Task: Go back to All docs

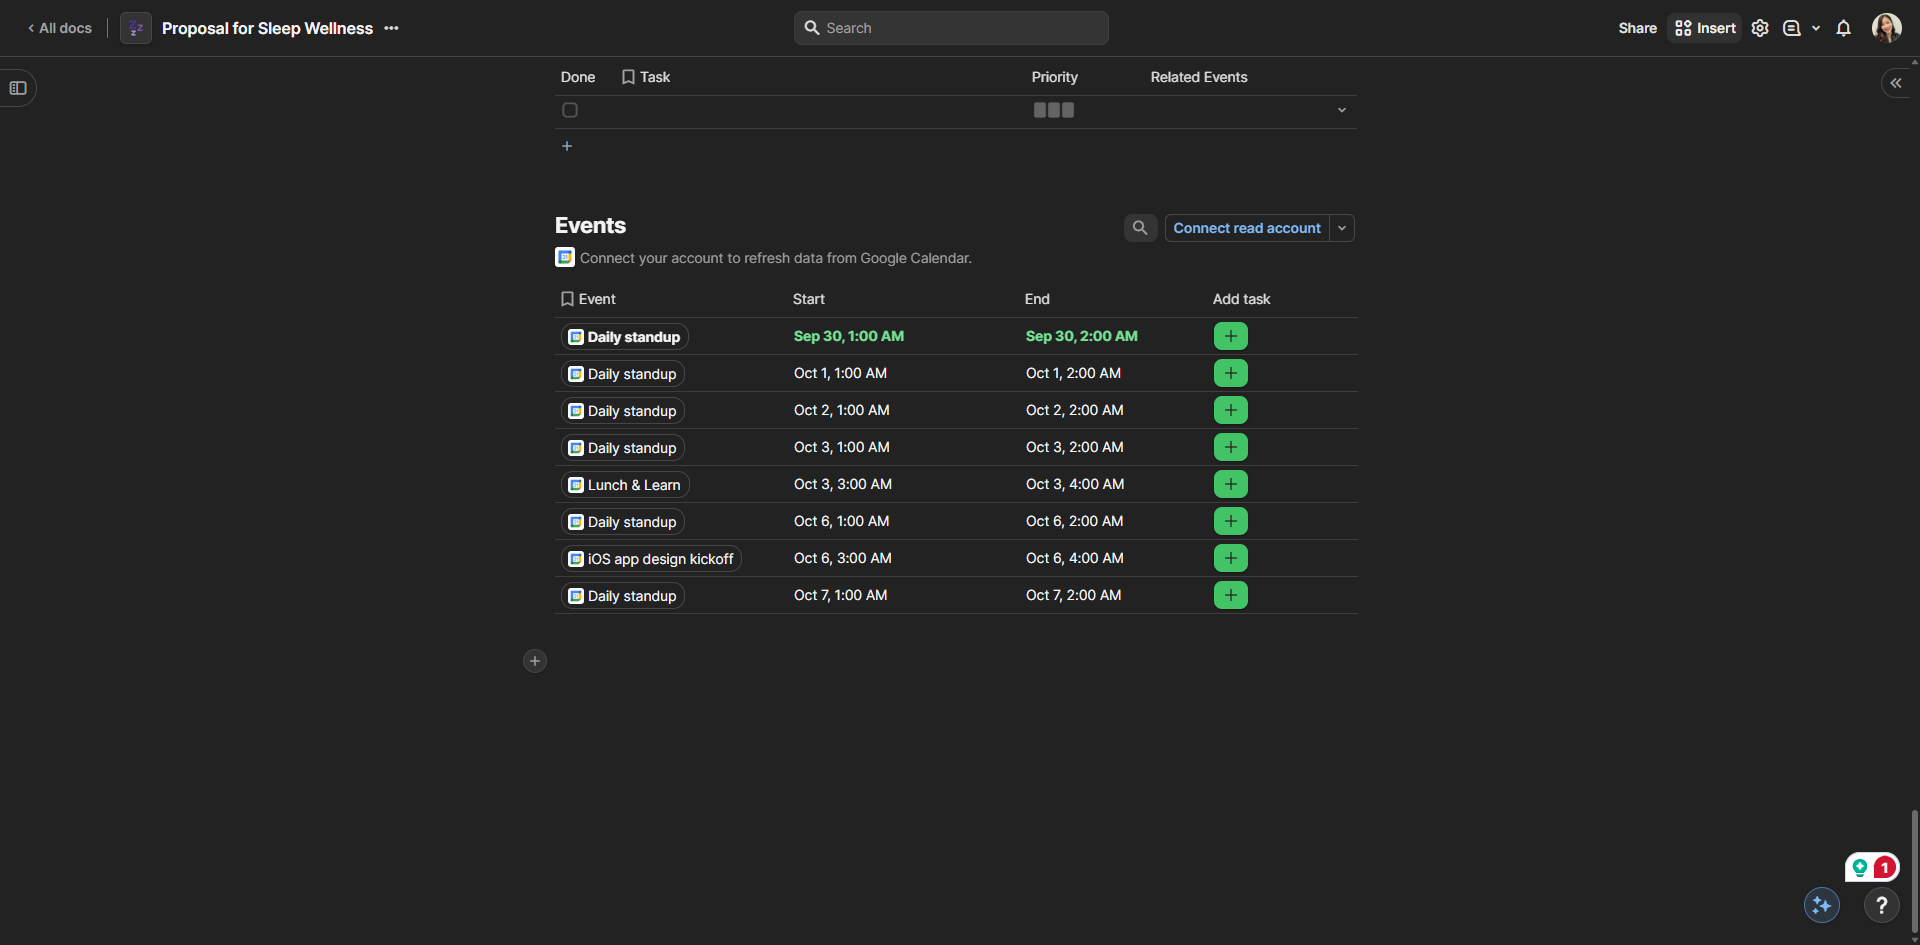Action: (x=60, y=28)
